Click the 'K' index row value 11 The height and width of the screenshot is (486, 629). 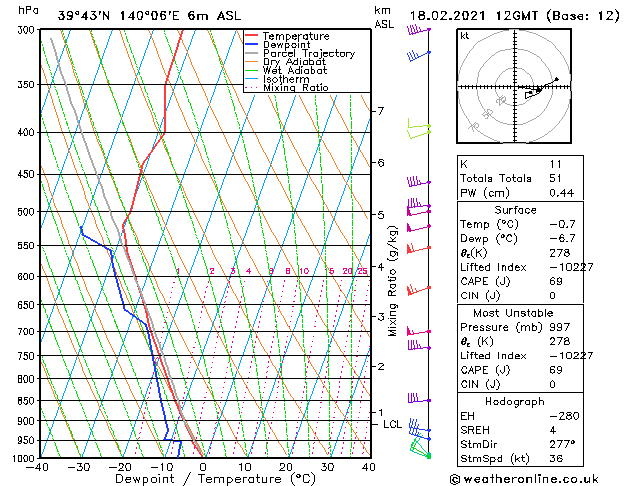556,164
